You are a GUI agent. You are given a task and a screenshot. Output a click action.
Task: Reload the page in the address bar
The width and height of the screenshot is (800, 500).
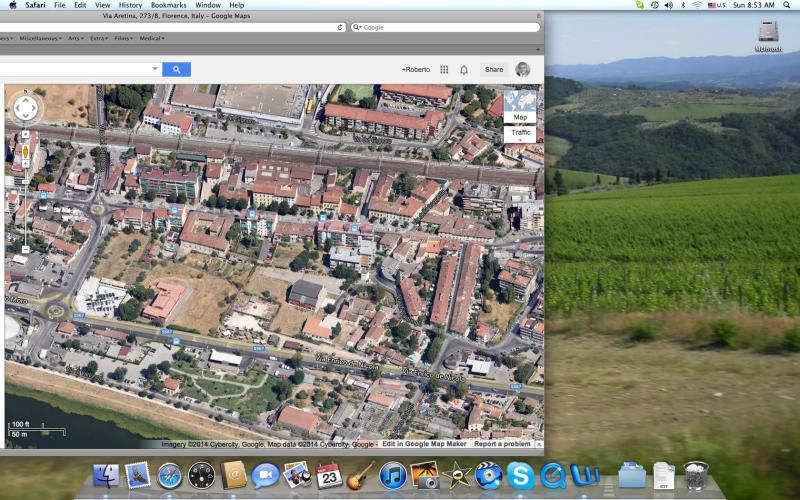click(x=340, y=27)
